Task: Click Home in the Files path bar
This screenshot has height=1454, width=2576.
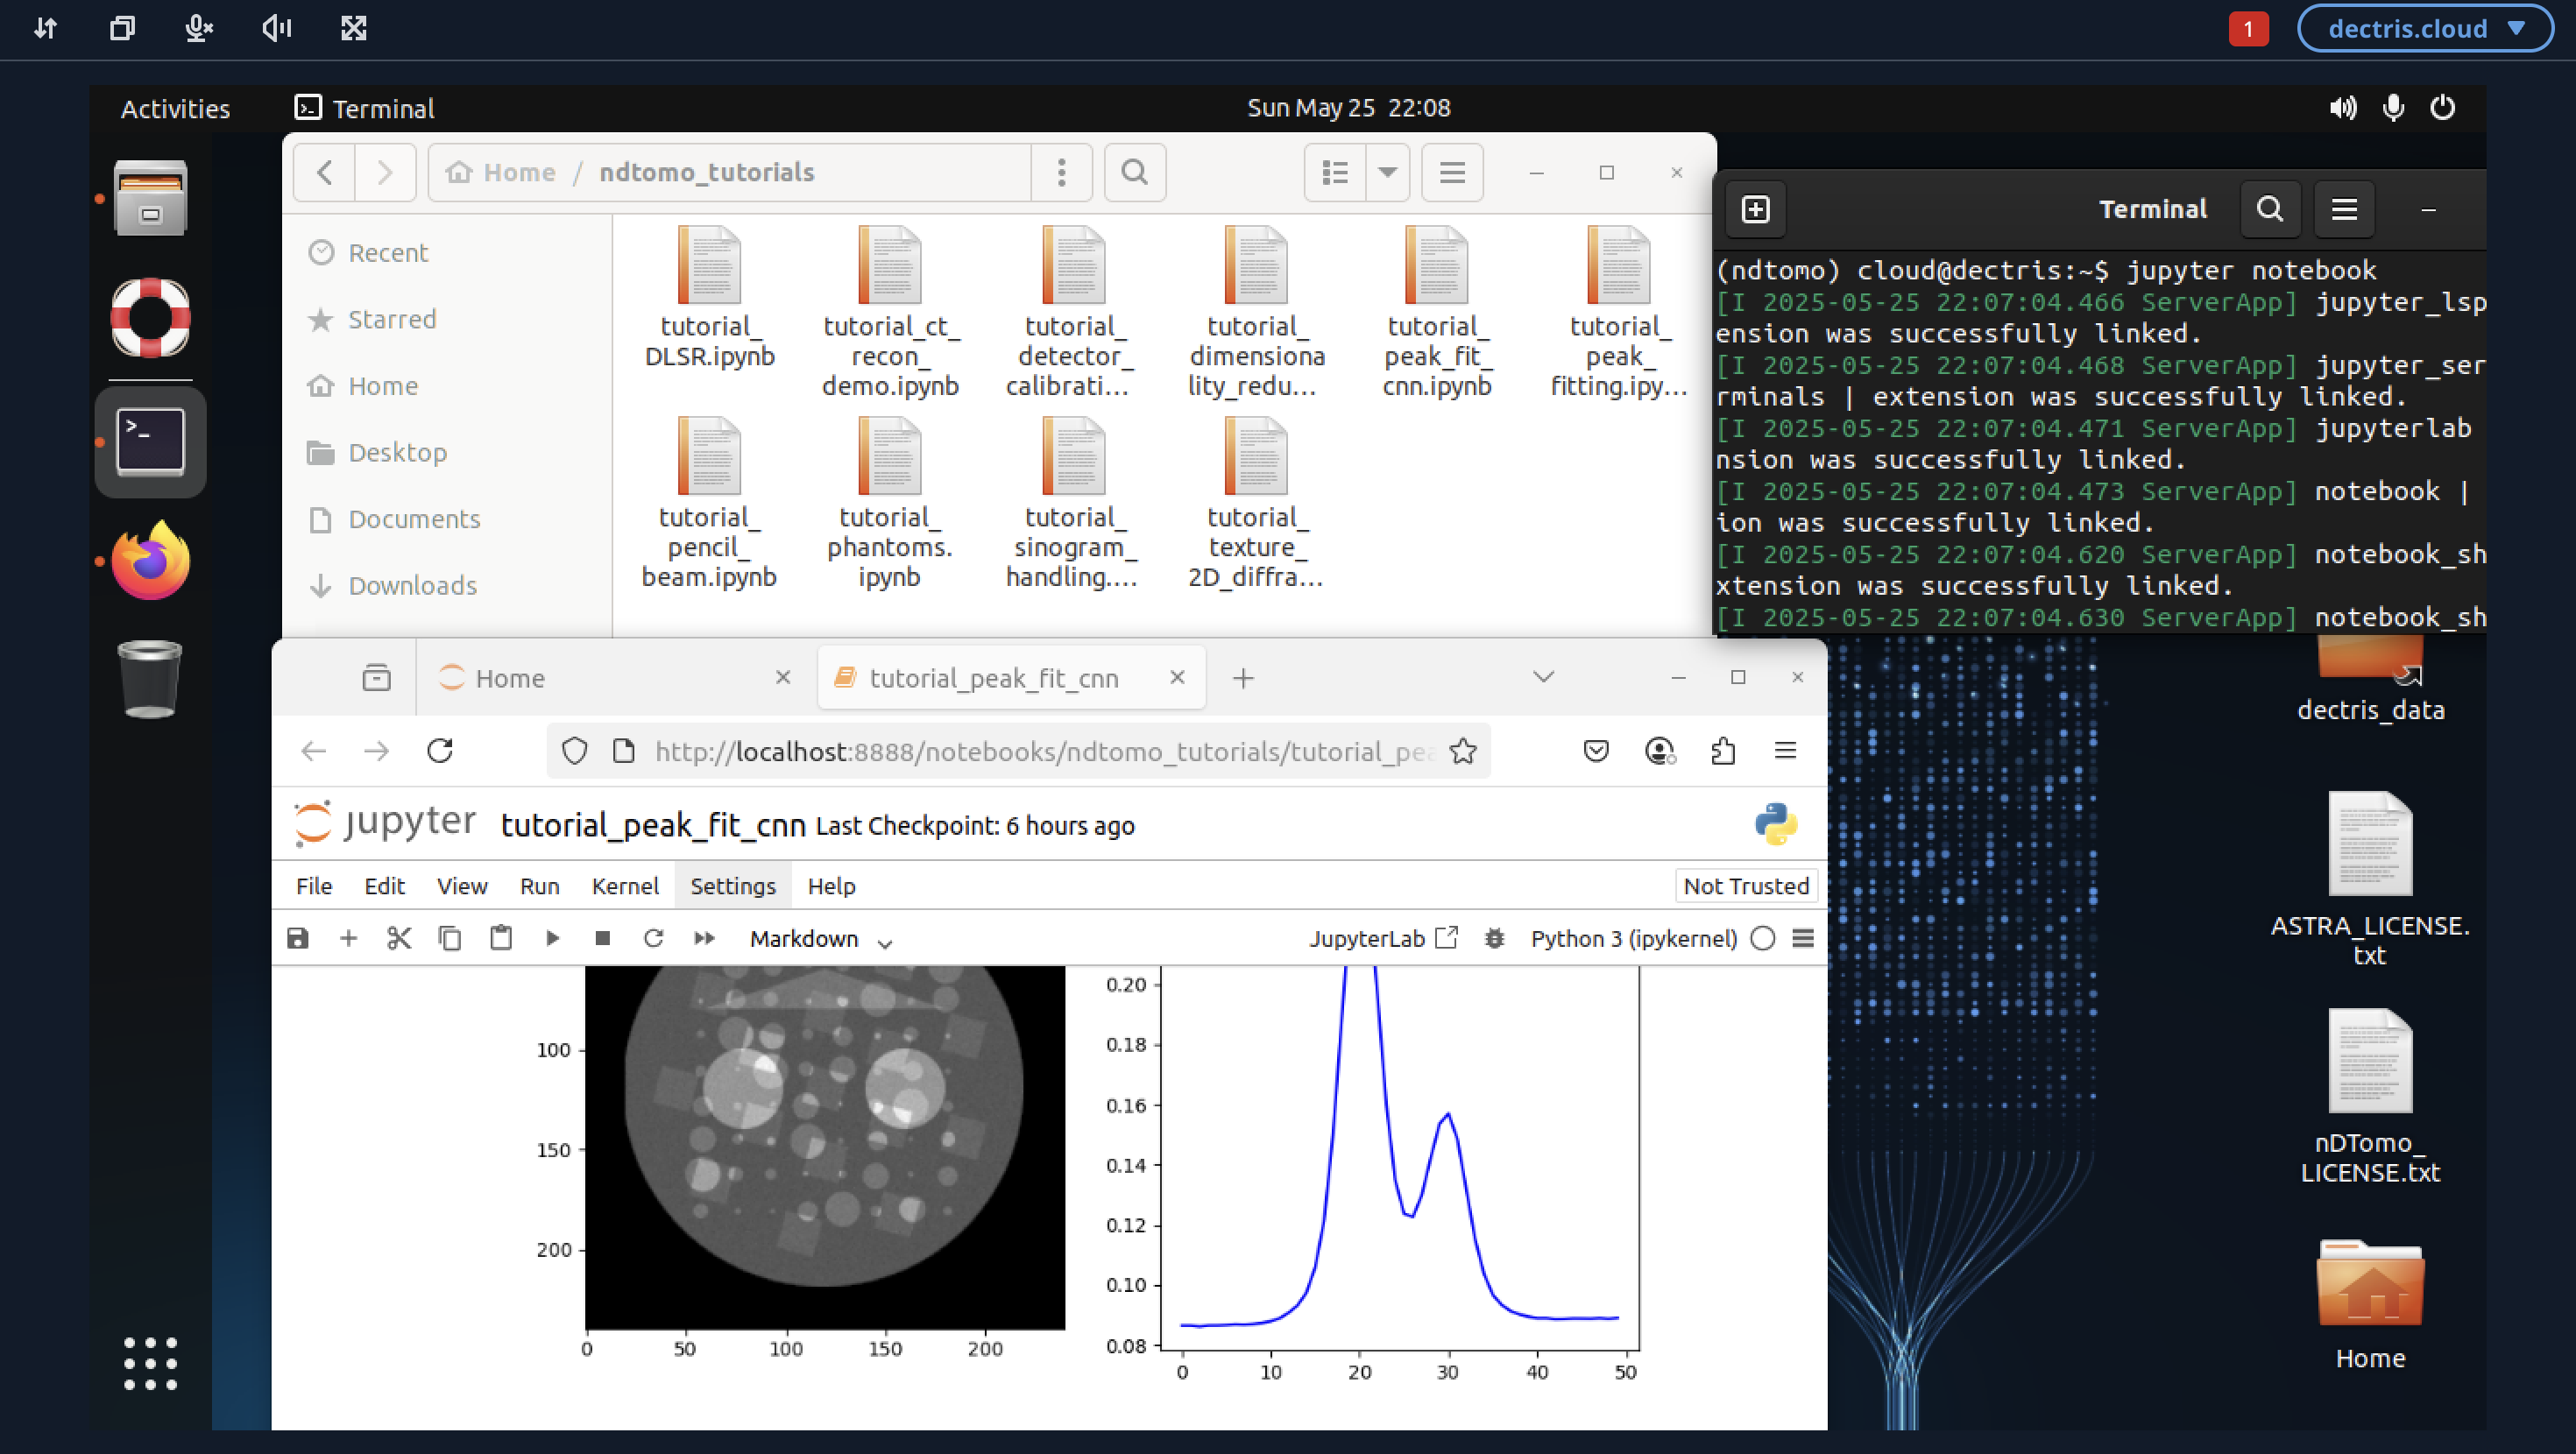Action: coord(501,172)
